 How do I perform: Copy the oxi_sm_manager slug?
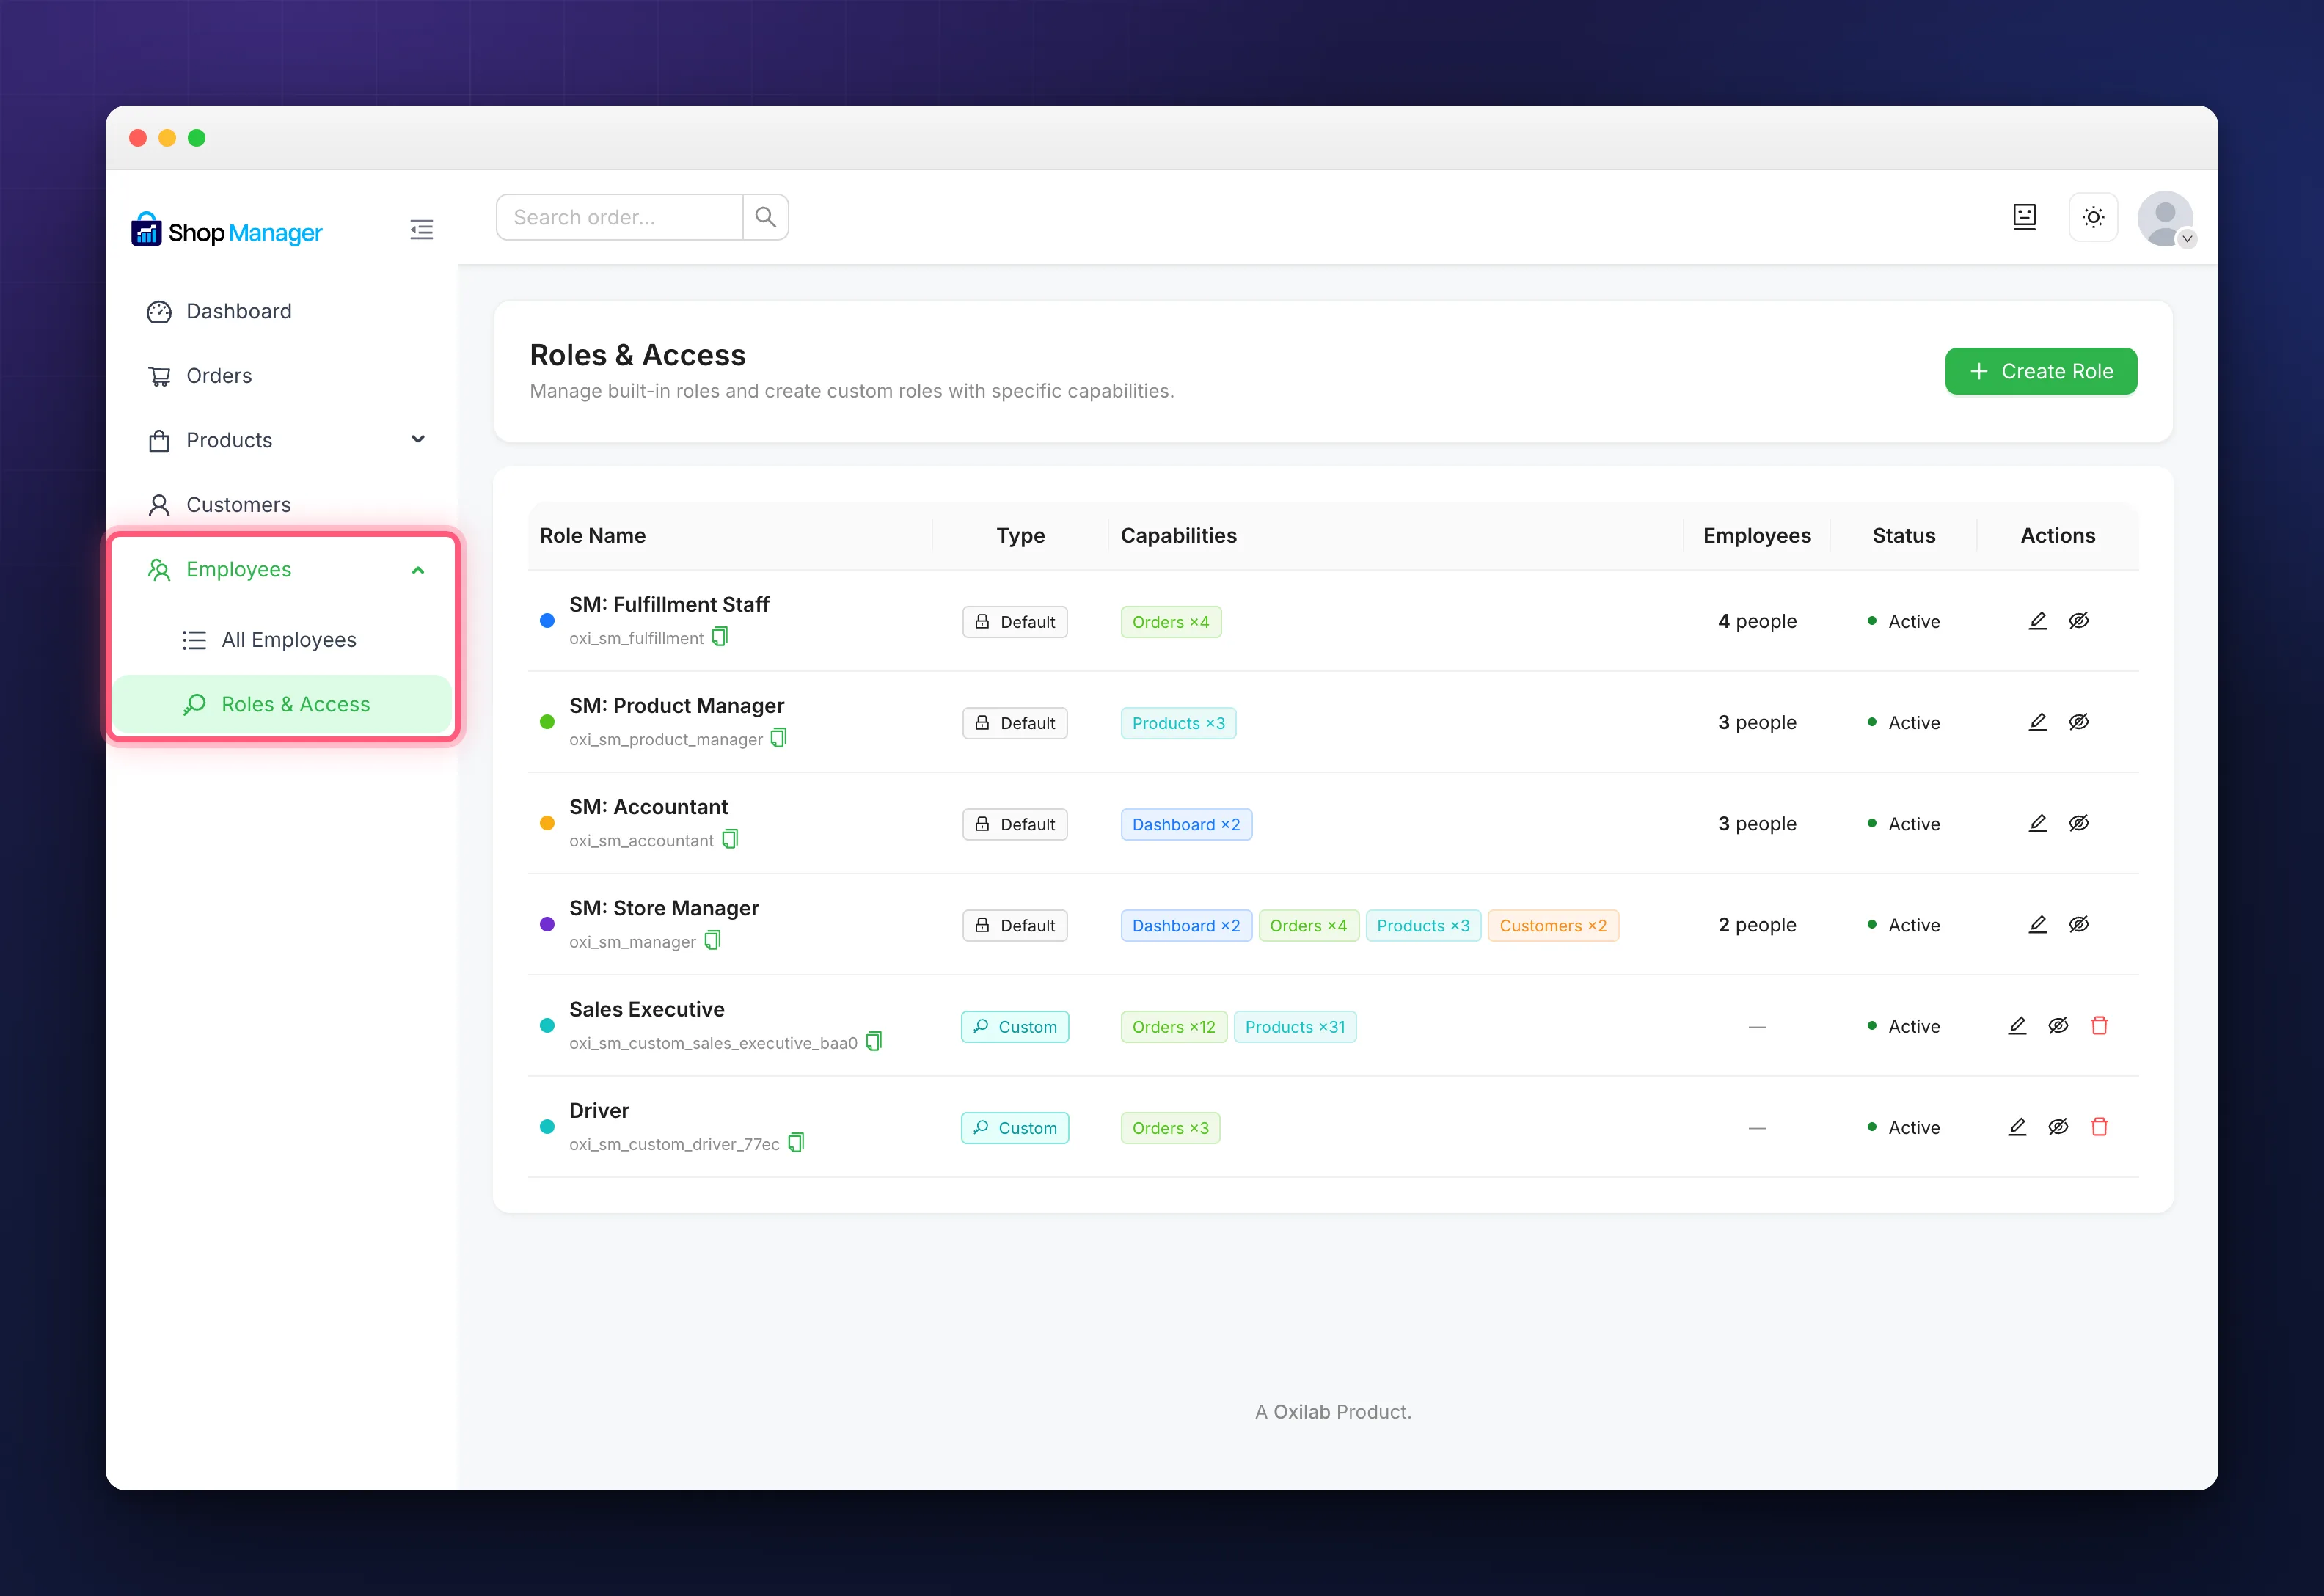click(x=712, y=940)
